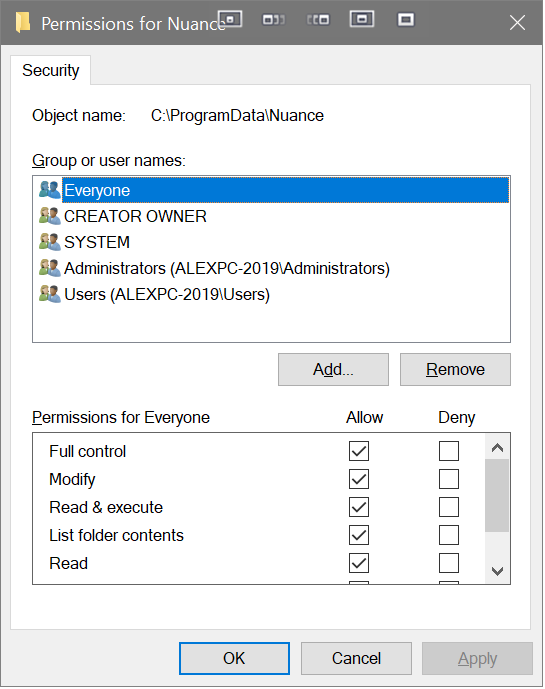This screenshot has height=689, width=545.
Task: Toggle Allow checkbox for Full control
Action: tap(359, 451)
